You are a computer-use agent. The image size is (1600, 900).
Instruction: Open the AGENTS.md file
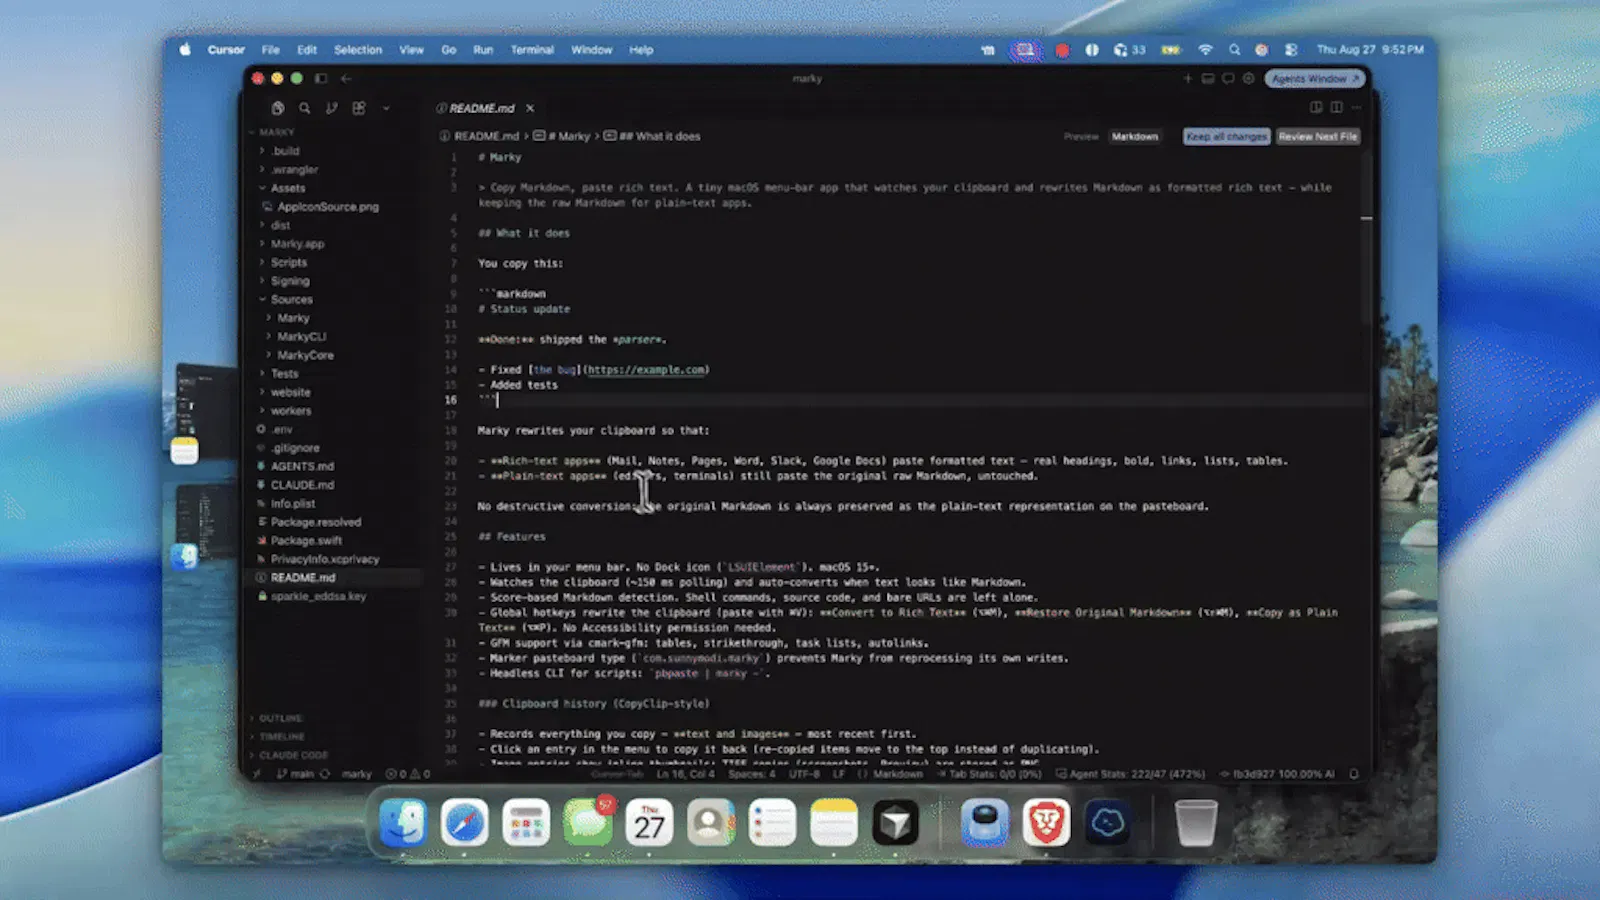point(302,466)
